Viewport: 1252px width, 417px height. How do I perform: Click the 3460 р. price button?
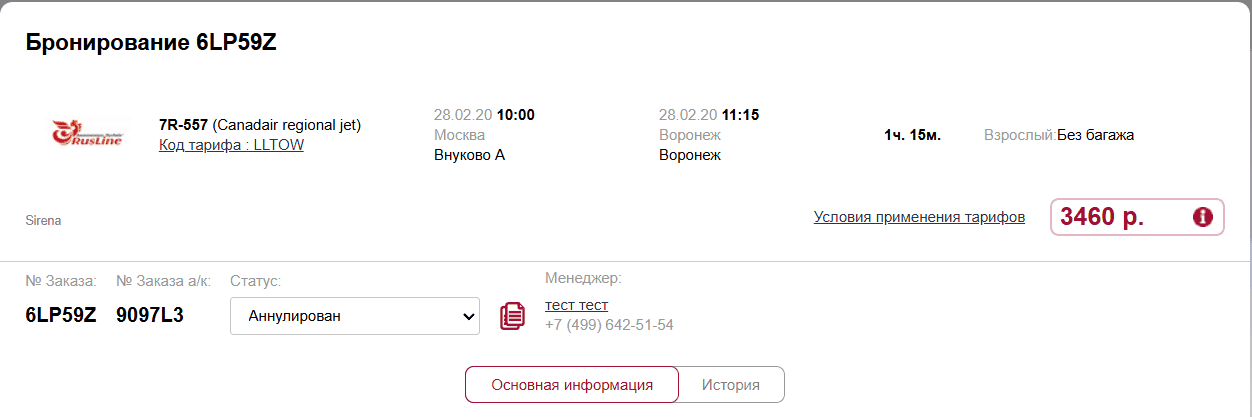(x=1138, y=217)
